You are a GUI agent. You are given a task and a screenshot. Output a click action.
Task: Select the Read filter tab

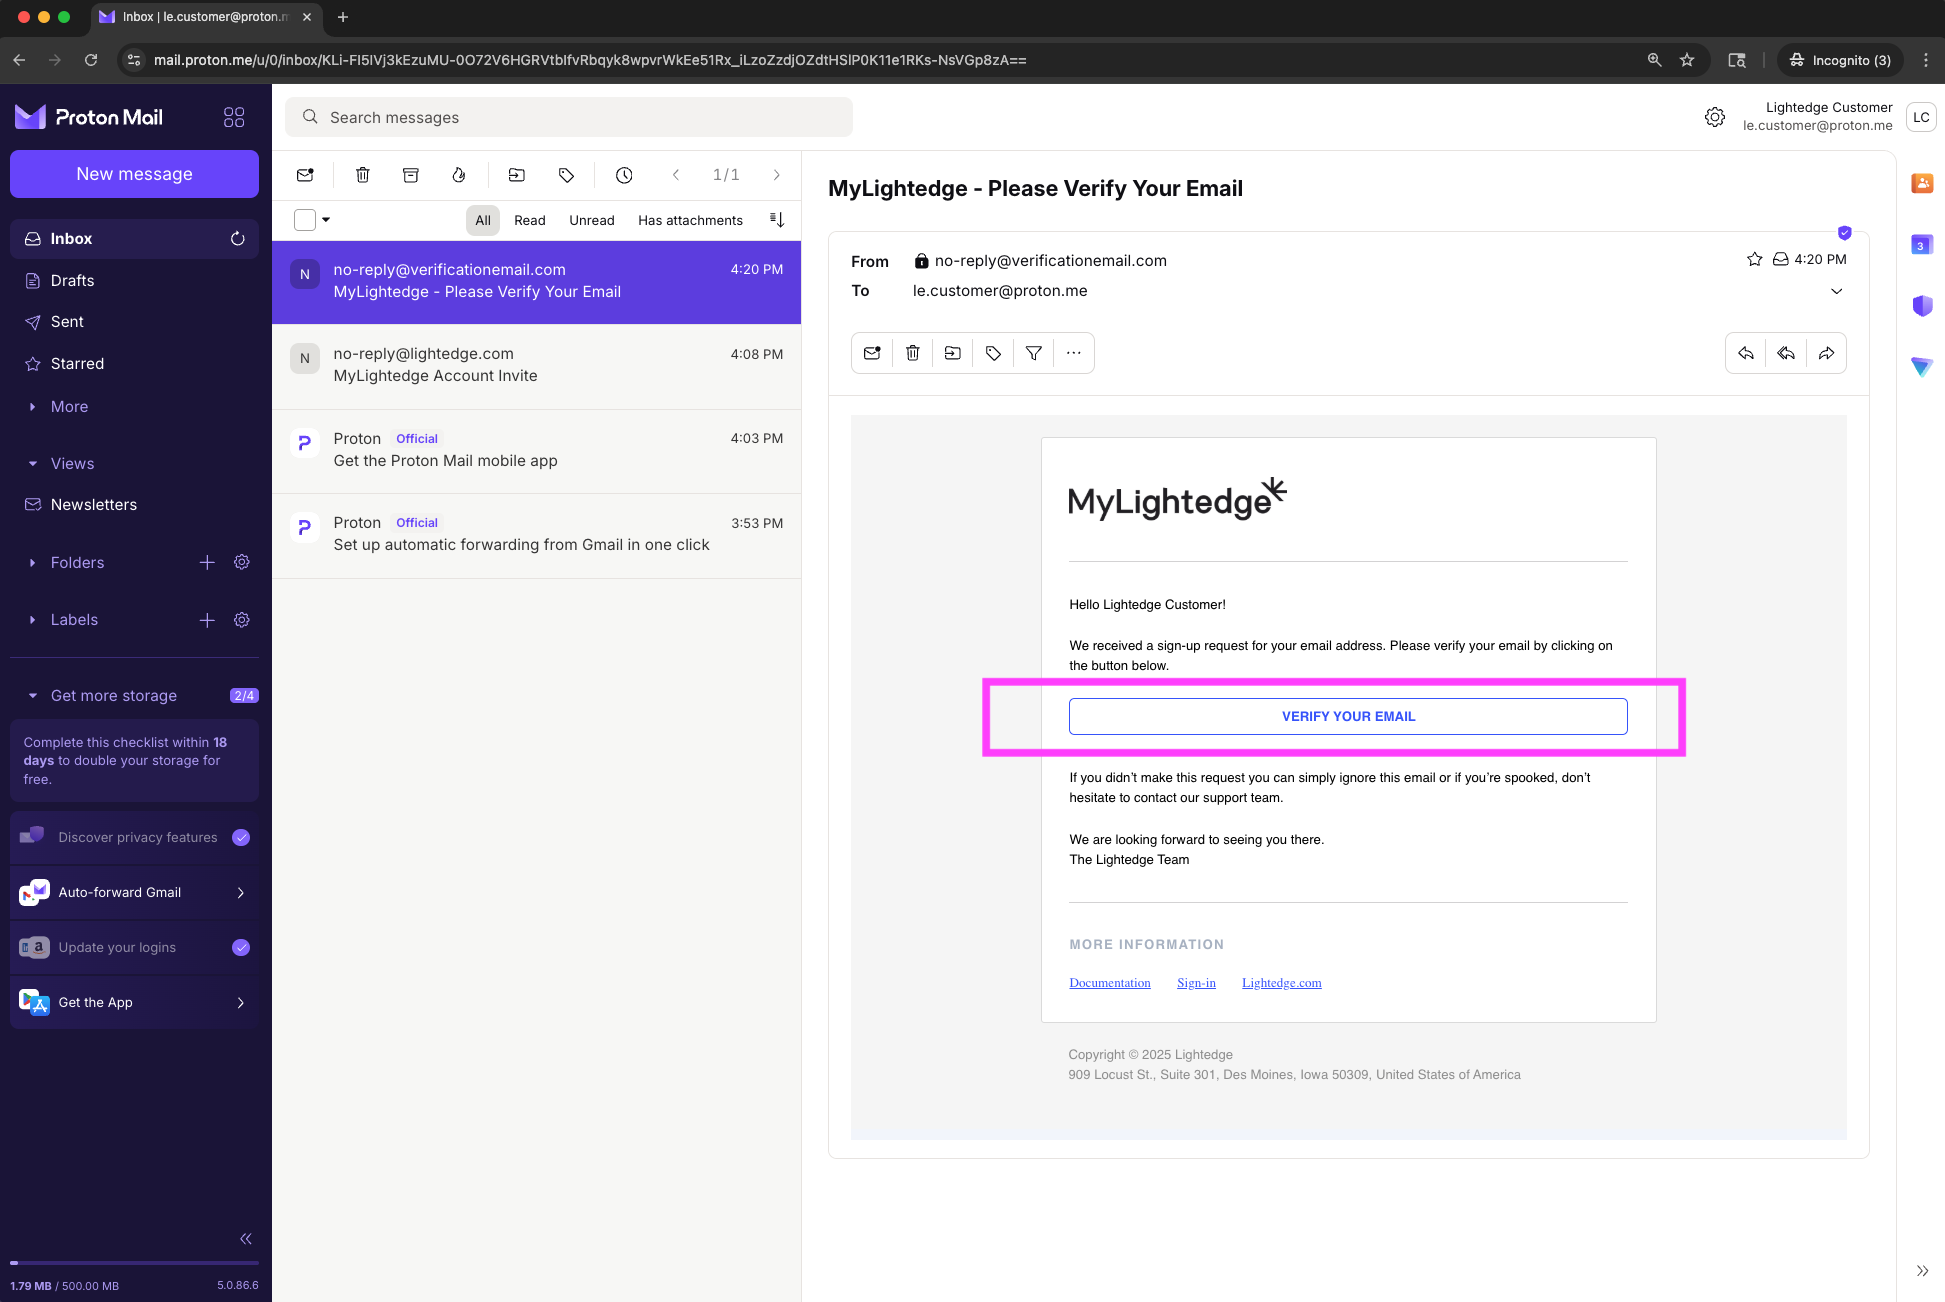530,220
